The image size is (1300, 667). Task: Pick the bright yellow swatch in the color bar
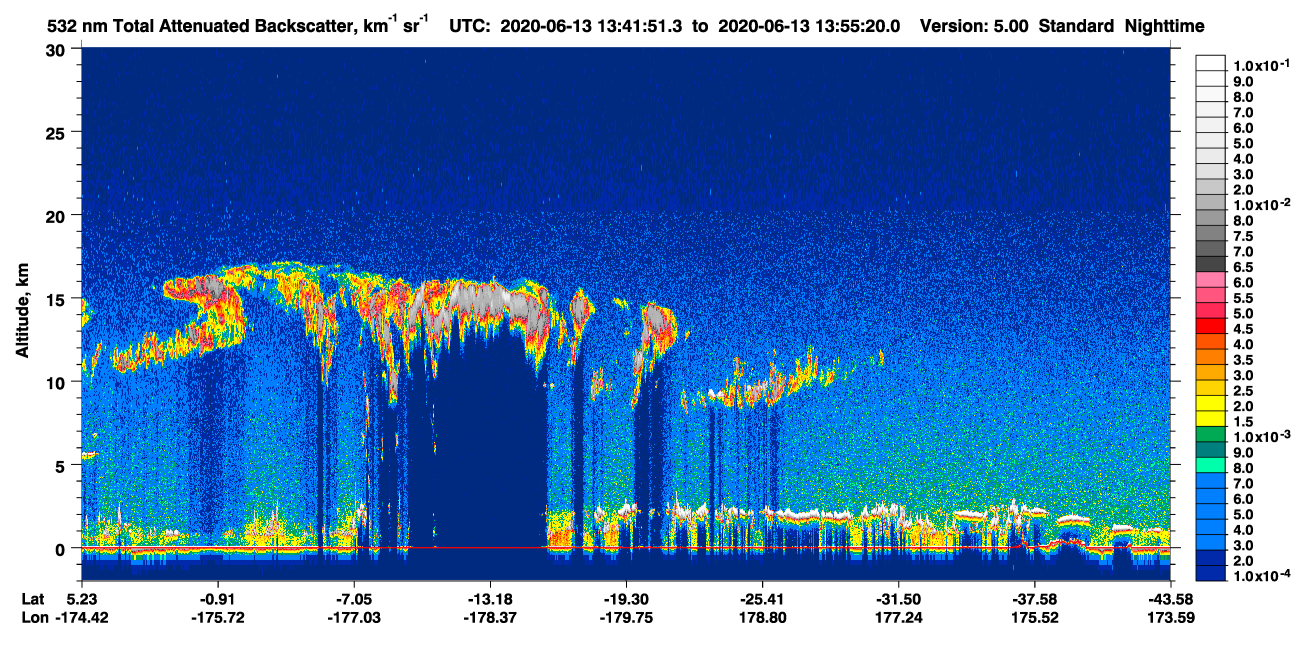pyautogui.click(x=1210, y=405)
